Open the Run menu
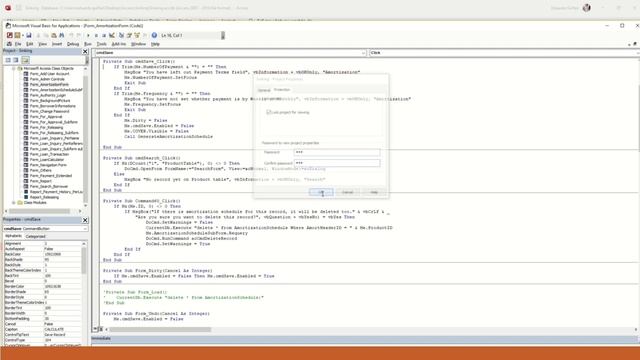Image resolution: width=640 pixels, height=360 pixels. (x=88, y=44)
